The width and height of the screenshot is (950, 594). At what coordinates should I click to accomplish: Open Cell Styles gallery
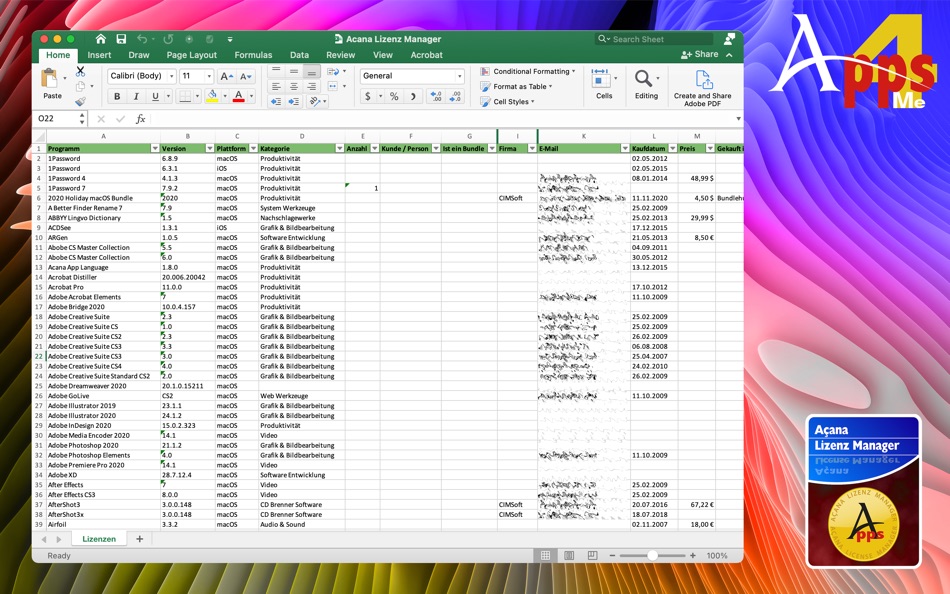point(508,102)
